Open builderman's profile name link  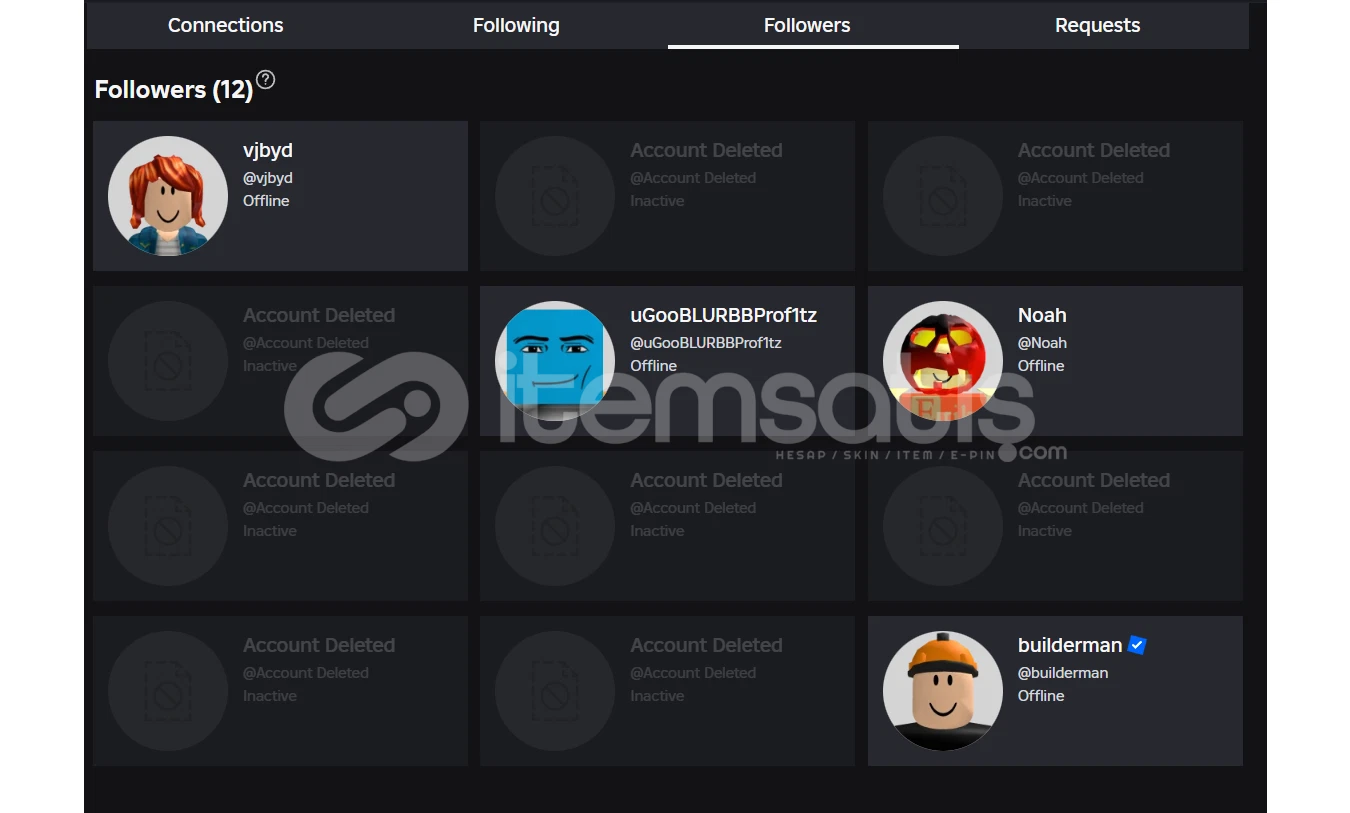point(1069,645)
